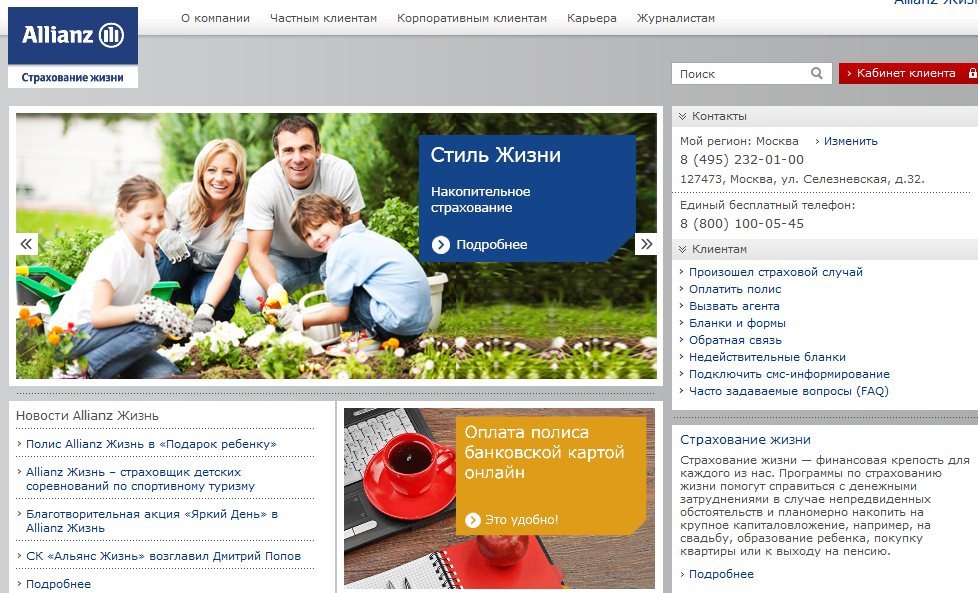This screenshot has width=978, height=593.
Task: Collapse the Контакты section
Action: (x=682, y=116)
